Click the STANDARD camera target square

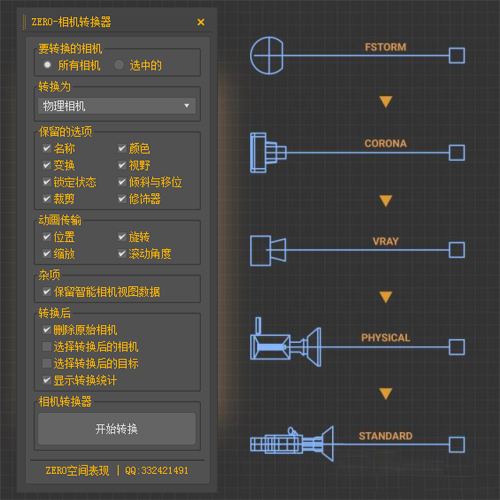(457, 445)
